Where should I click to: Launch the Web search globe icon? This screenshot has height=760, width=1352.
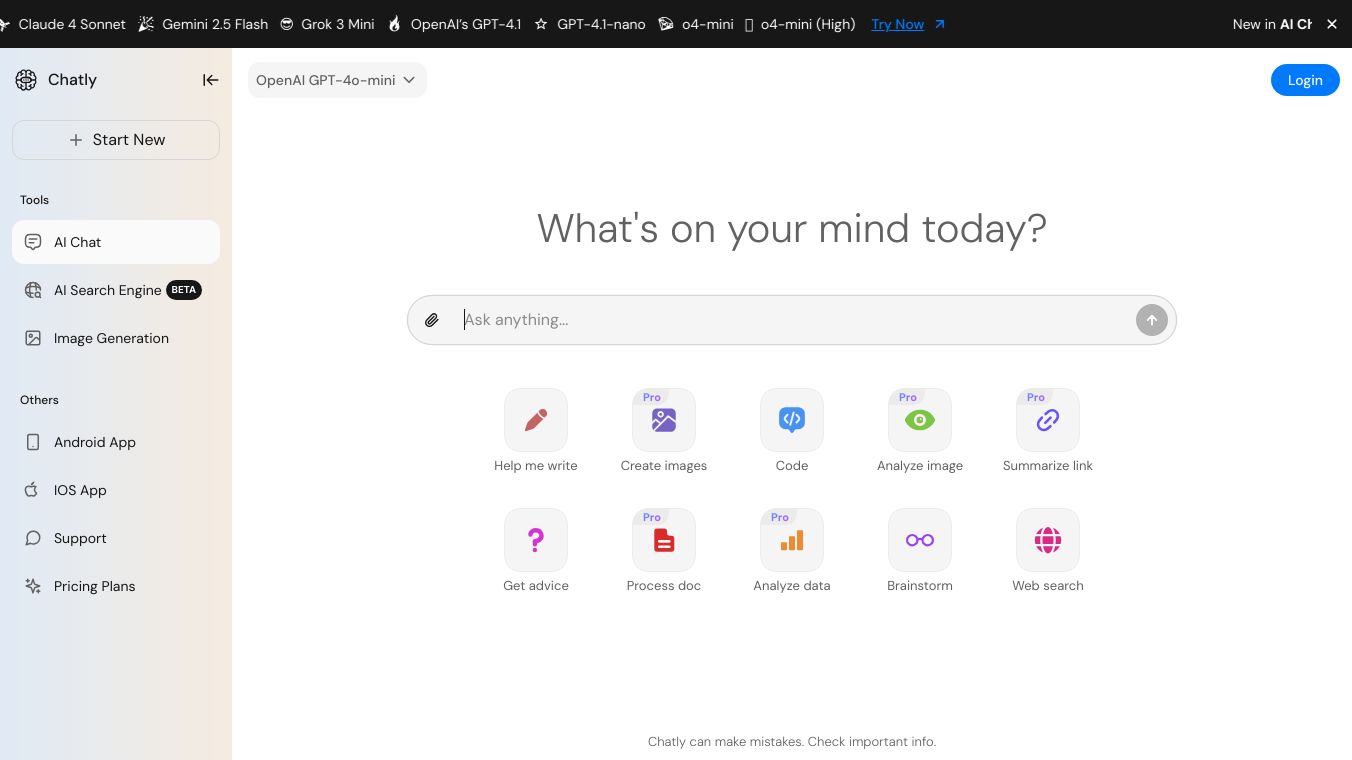pyautogui.click(x=1048, y=540)
